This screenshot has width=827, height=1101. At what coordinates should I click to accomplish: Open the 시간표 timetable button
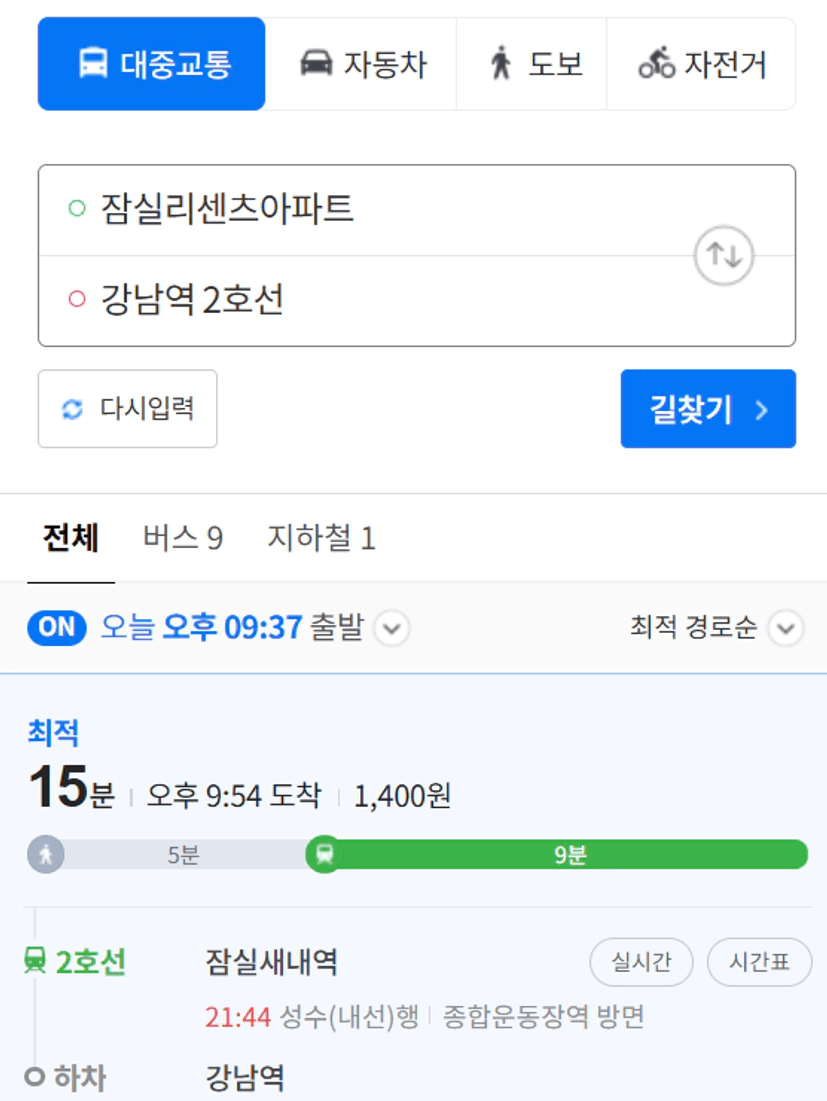pyautogui.click(x=760, y=961)
